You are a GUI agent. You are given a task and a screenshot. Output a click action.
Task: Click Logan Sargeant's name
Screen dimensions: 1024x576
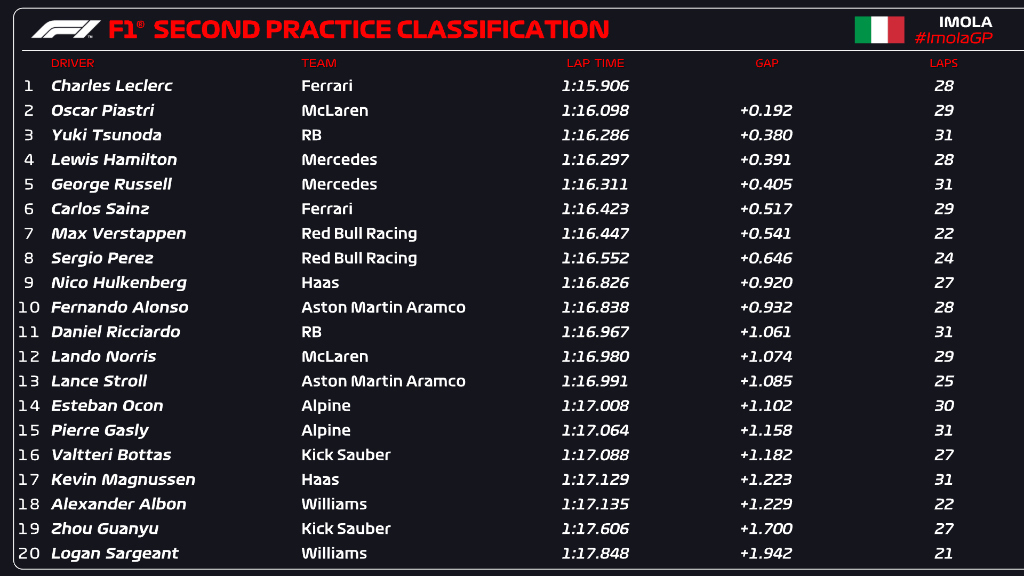[114, 553]
